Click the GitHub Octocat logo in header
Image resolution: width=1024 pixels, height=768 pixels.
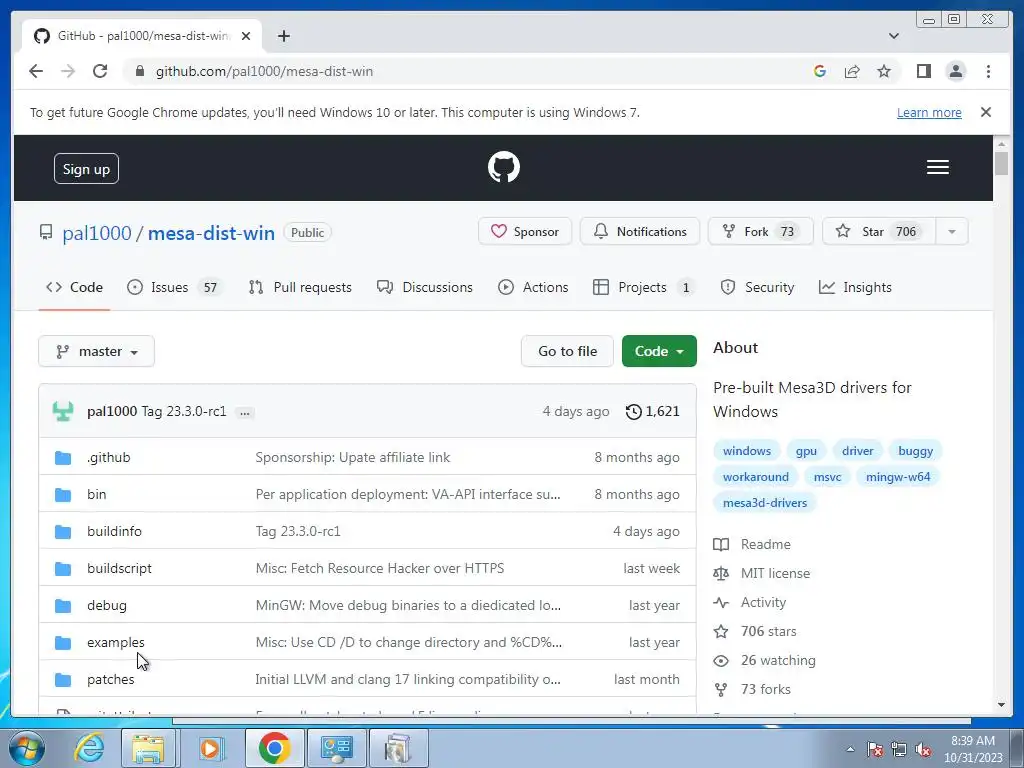click(504, 167)
